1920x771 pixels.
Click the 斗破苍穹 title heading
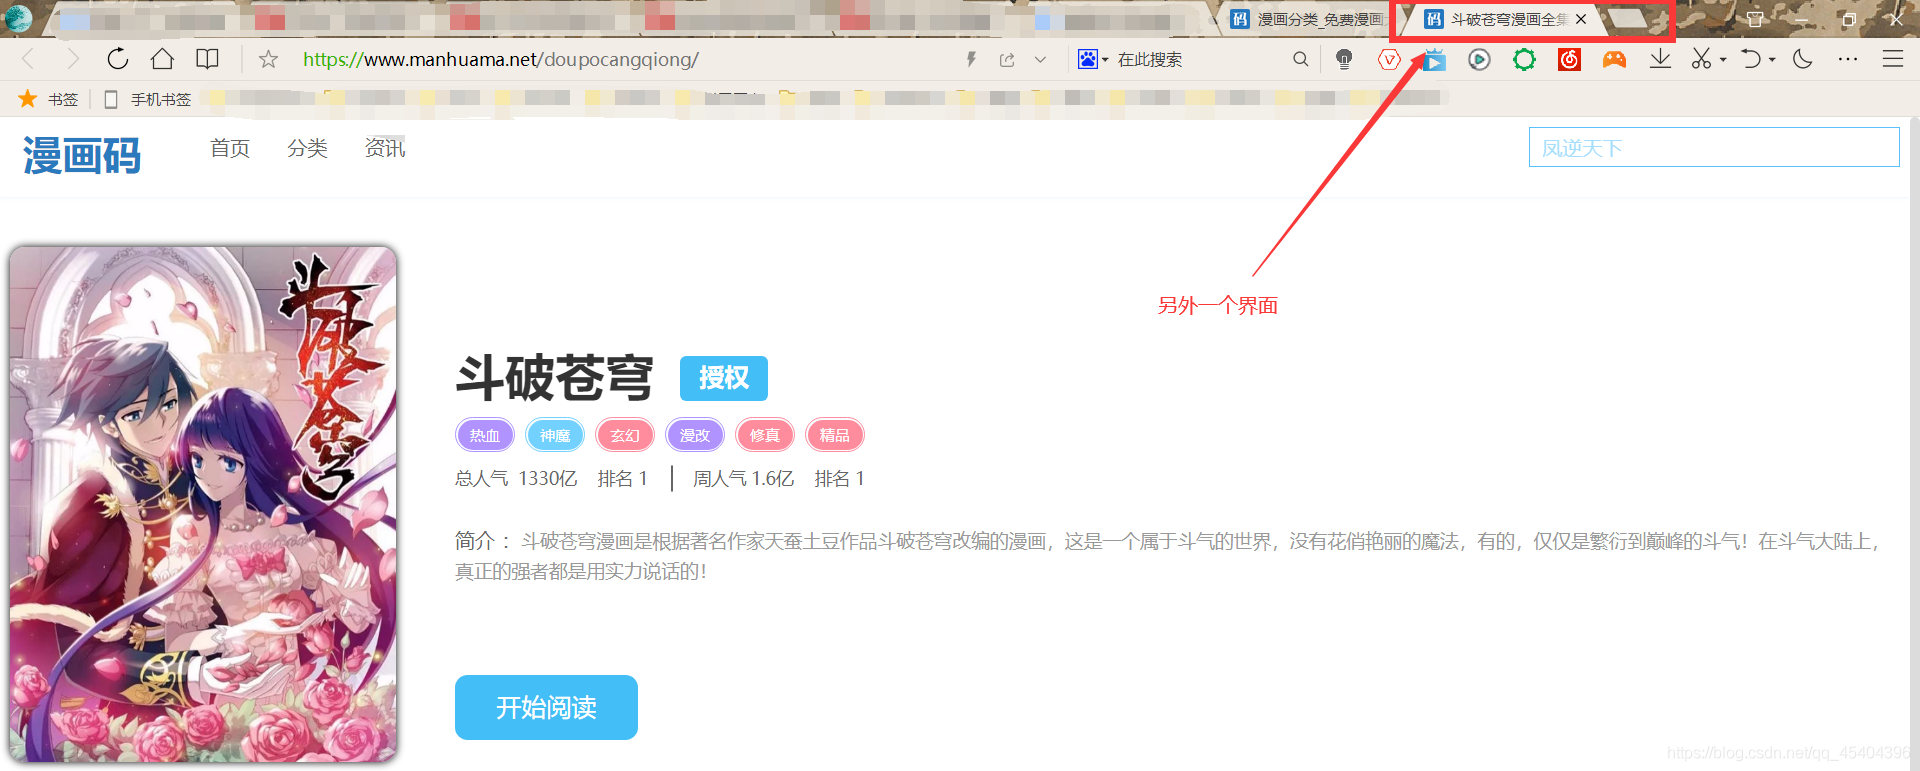[x=555, y=377]
